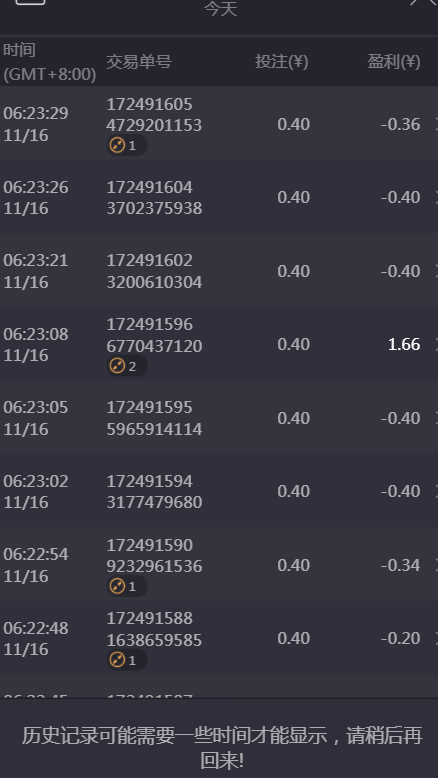Open the calendar icon at top left
The image size is (438, 778).
pyautogui.click(x=30, y=2)
